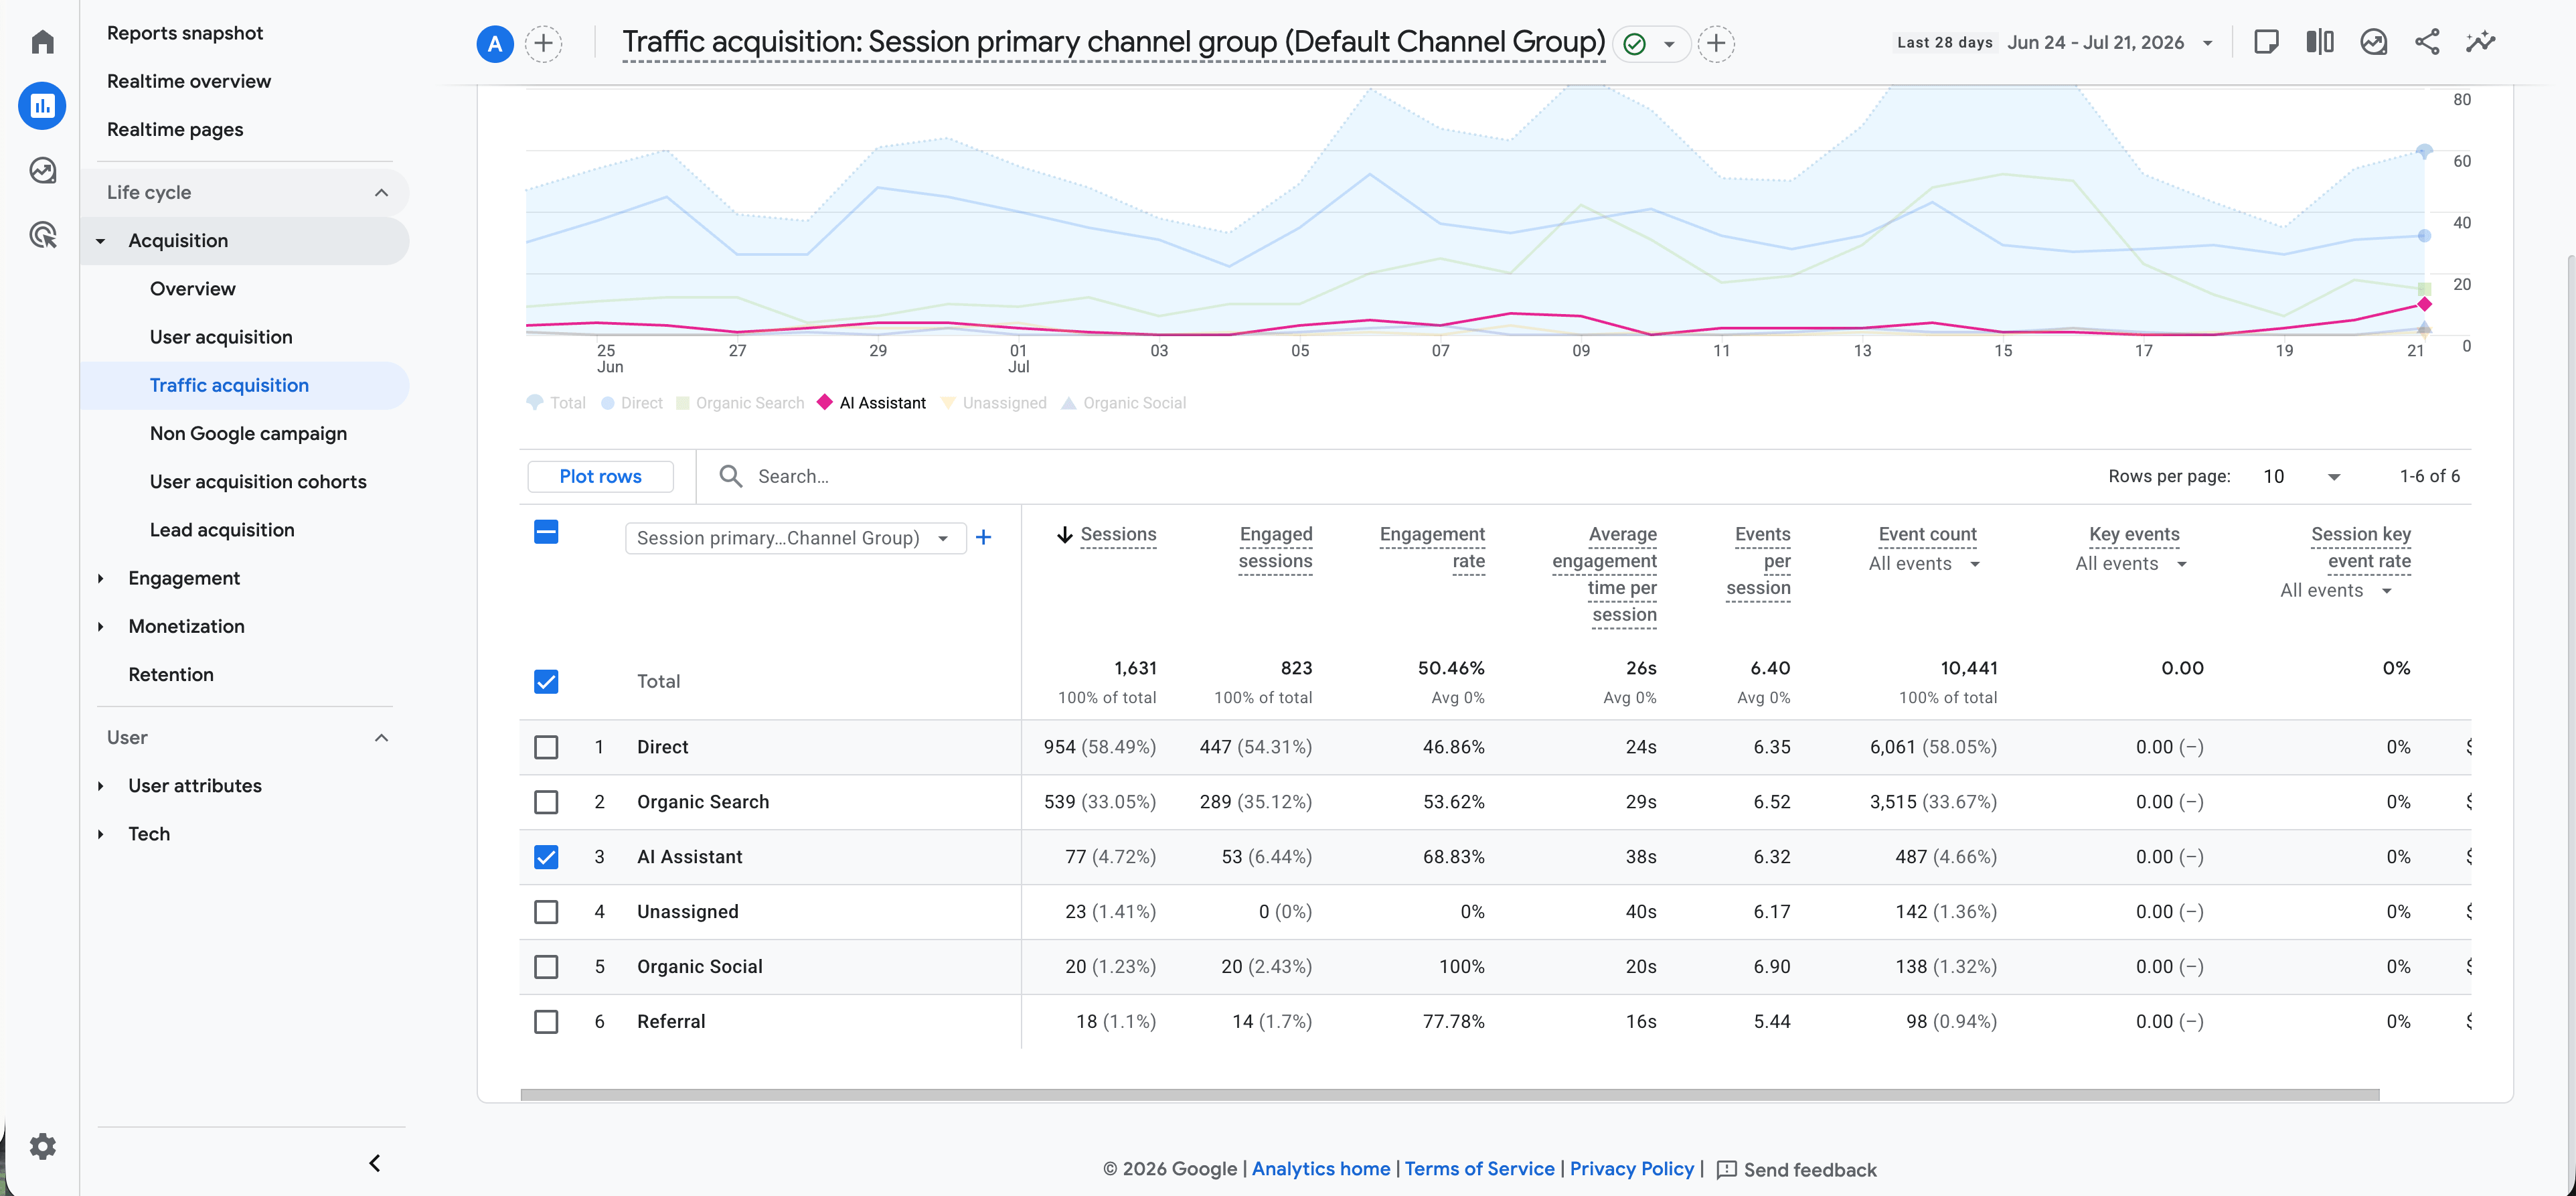Open Session key event rate All events dropdown

click(x=2336, y=591)
